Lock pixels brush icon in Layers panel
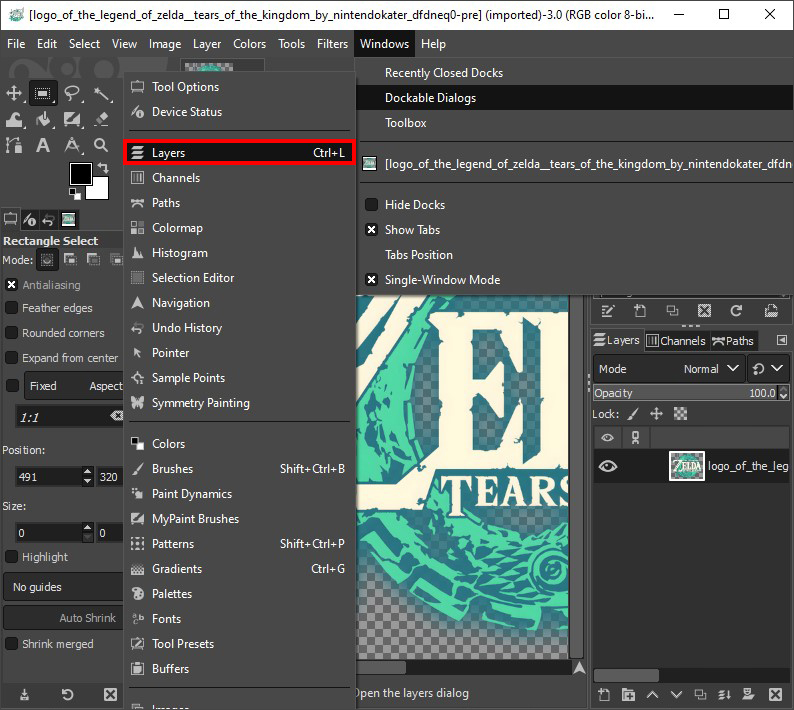The width and height of the screenshot is (794, 710). (633, 414)
